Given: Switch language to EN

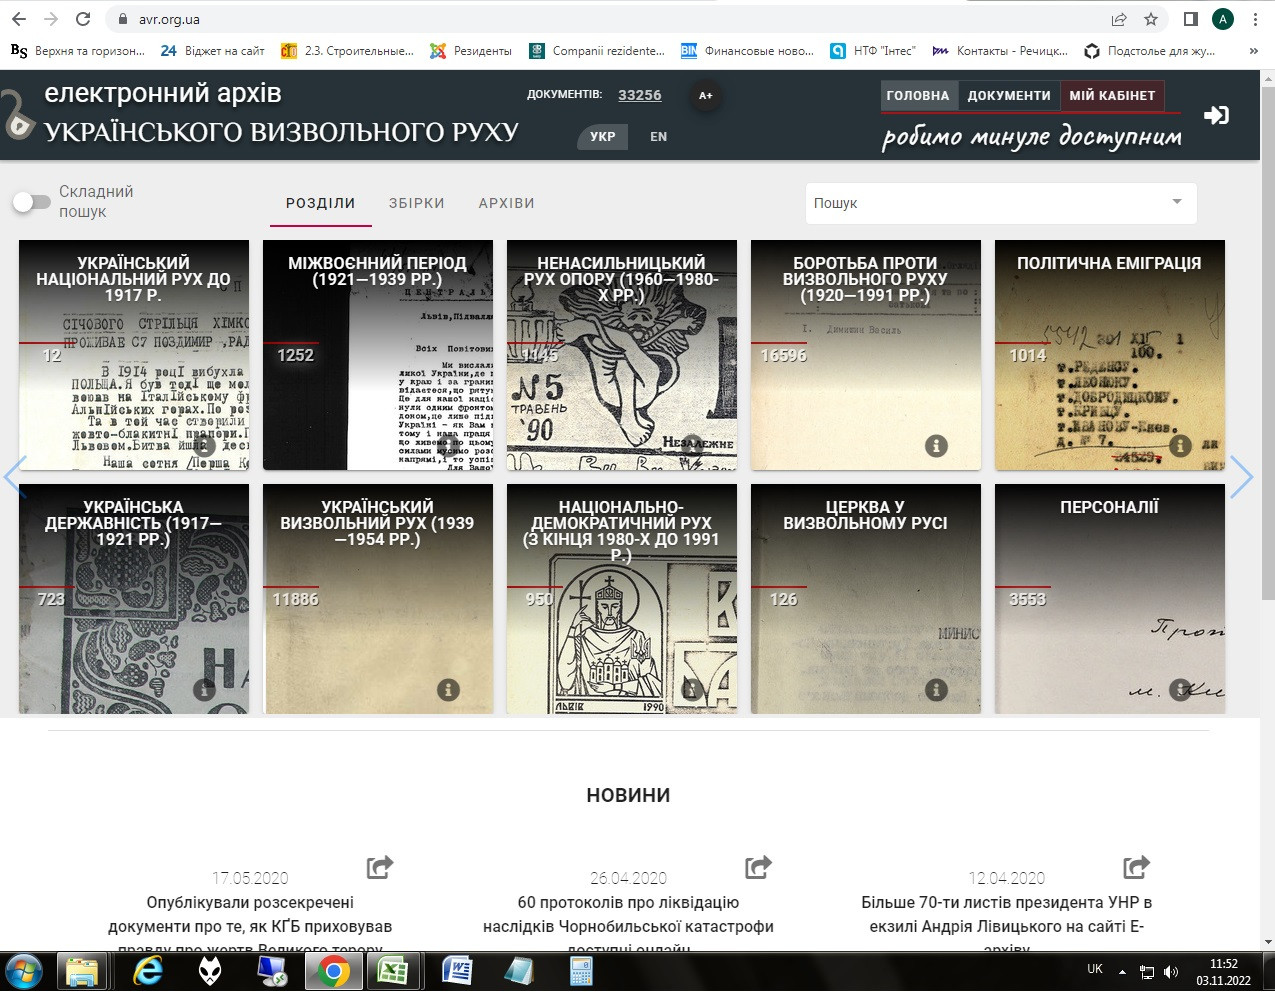Looking at the screenshot, I should 658,137.
